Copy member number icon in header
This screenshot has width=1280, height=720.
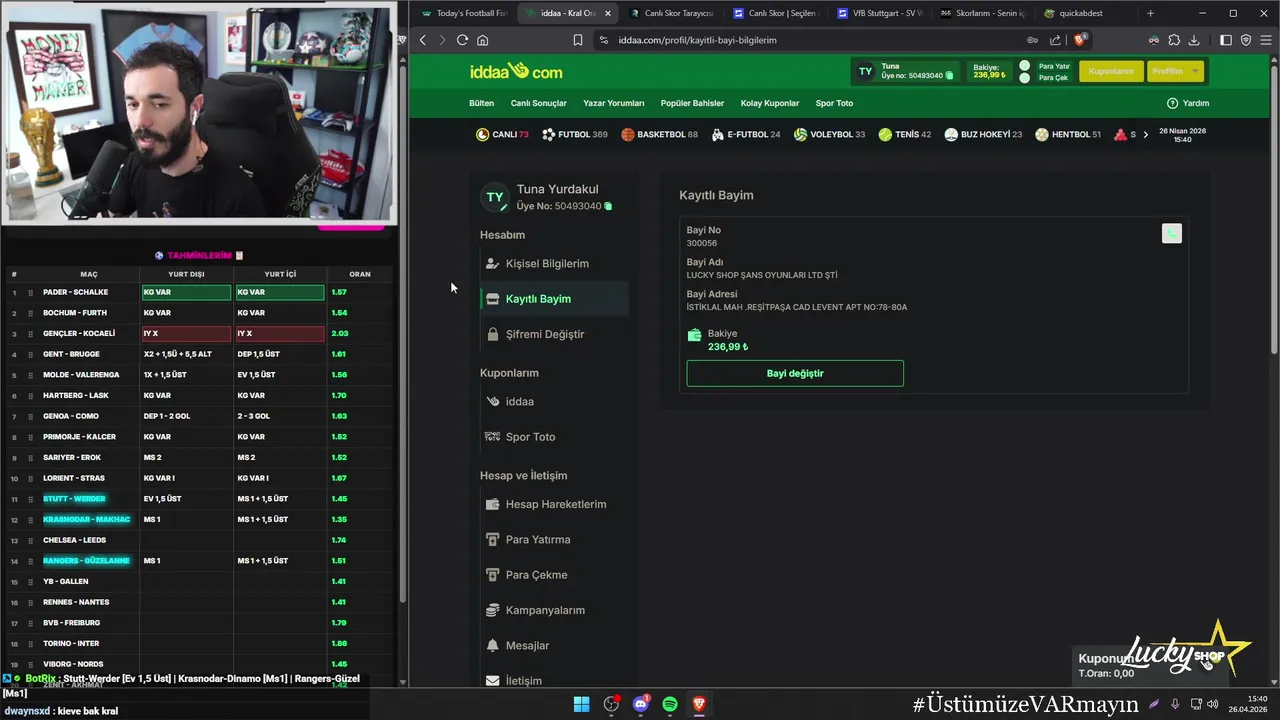point(949,76)
